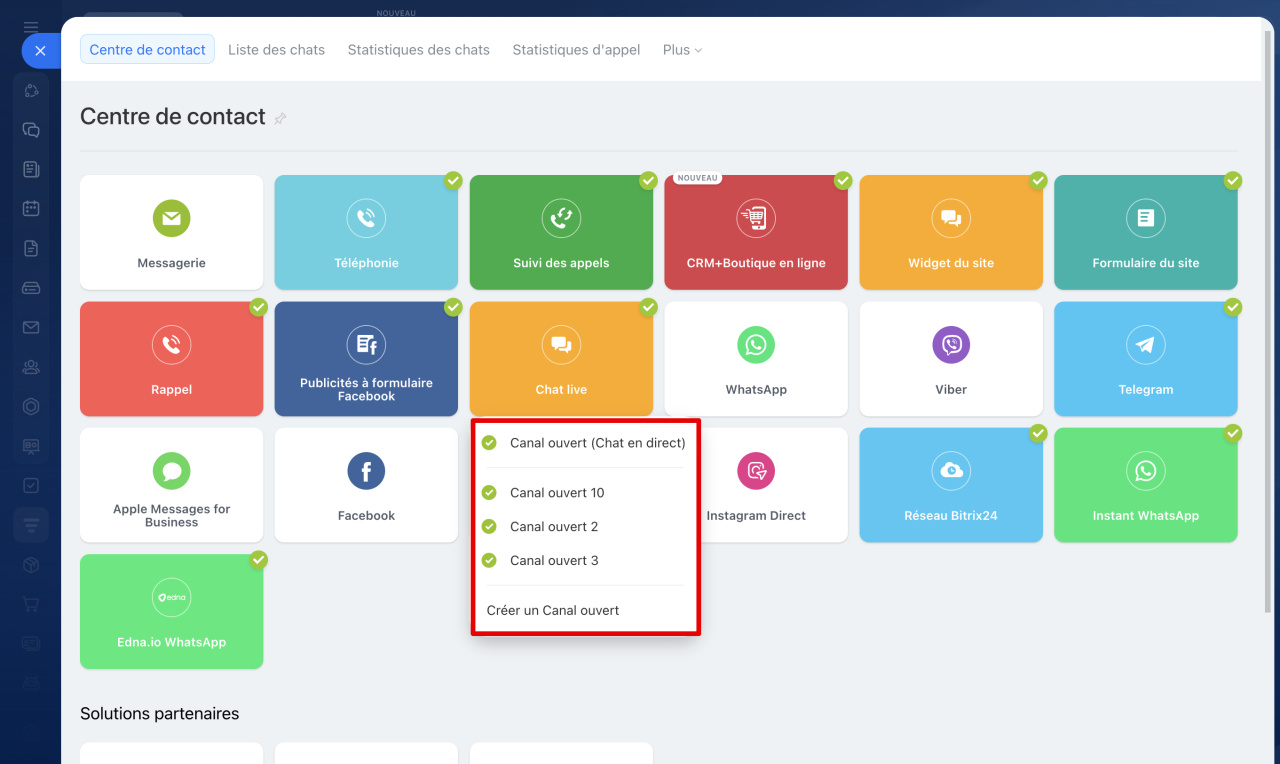This screenshot has width=1280, height=764.
Task: Open the calendar icon in the sidebar
Action: click(x=31, y=209)
